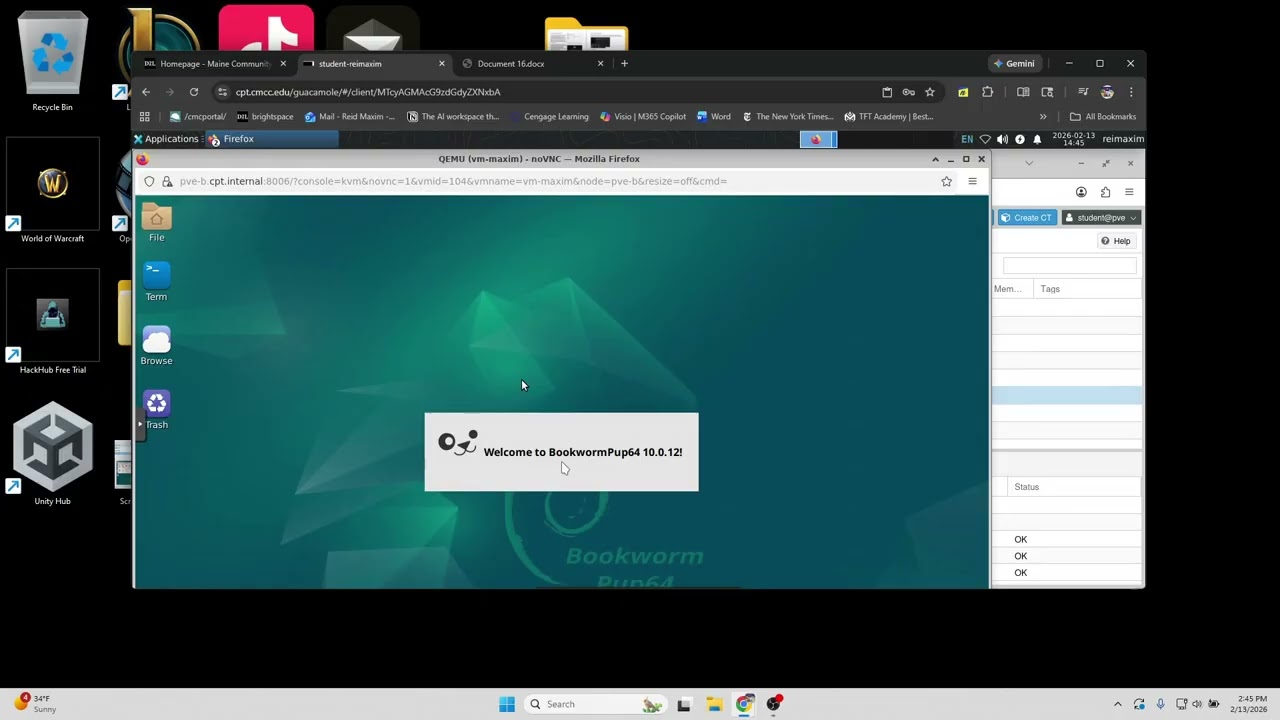
Task: Click shield icon in noVNC address bar
Action: click(x=149, y=181)
